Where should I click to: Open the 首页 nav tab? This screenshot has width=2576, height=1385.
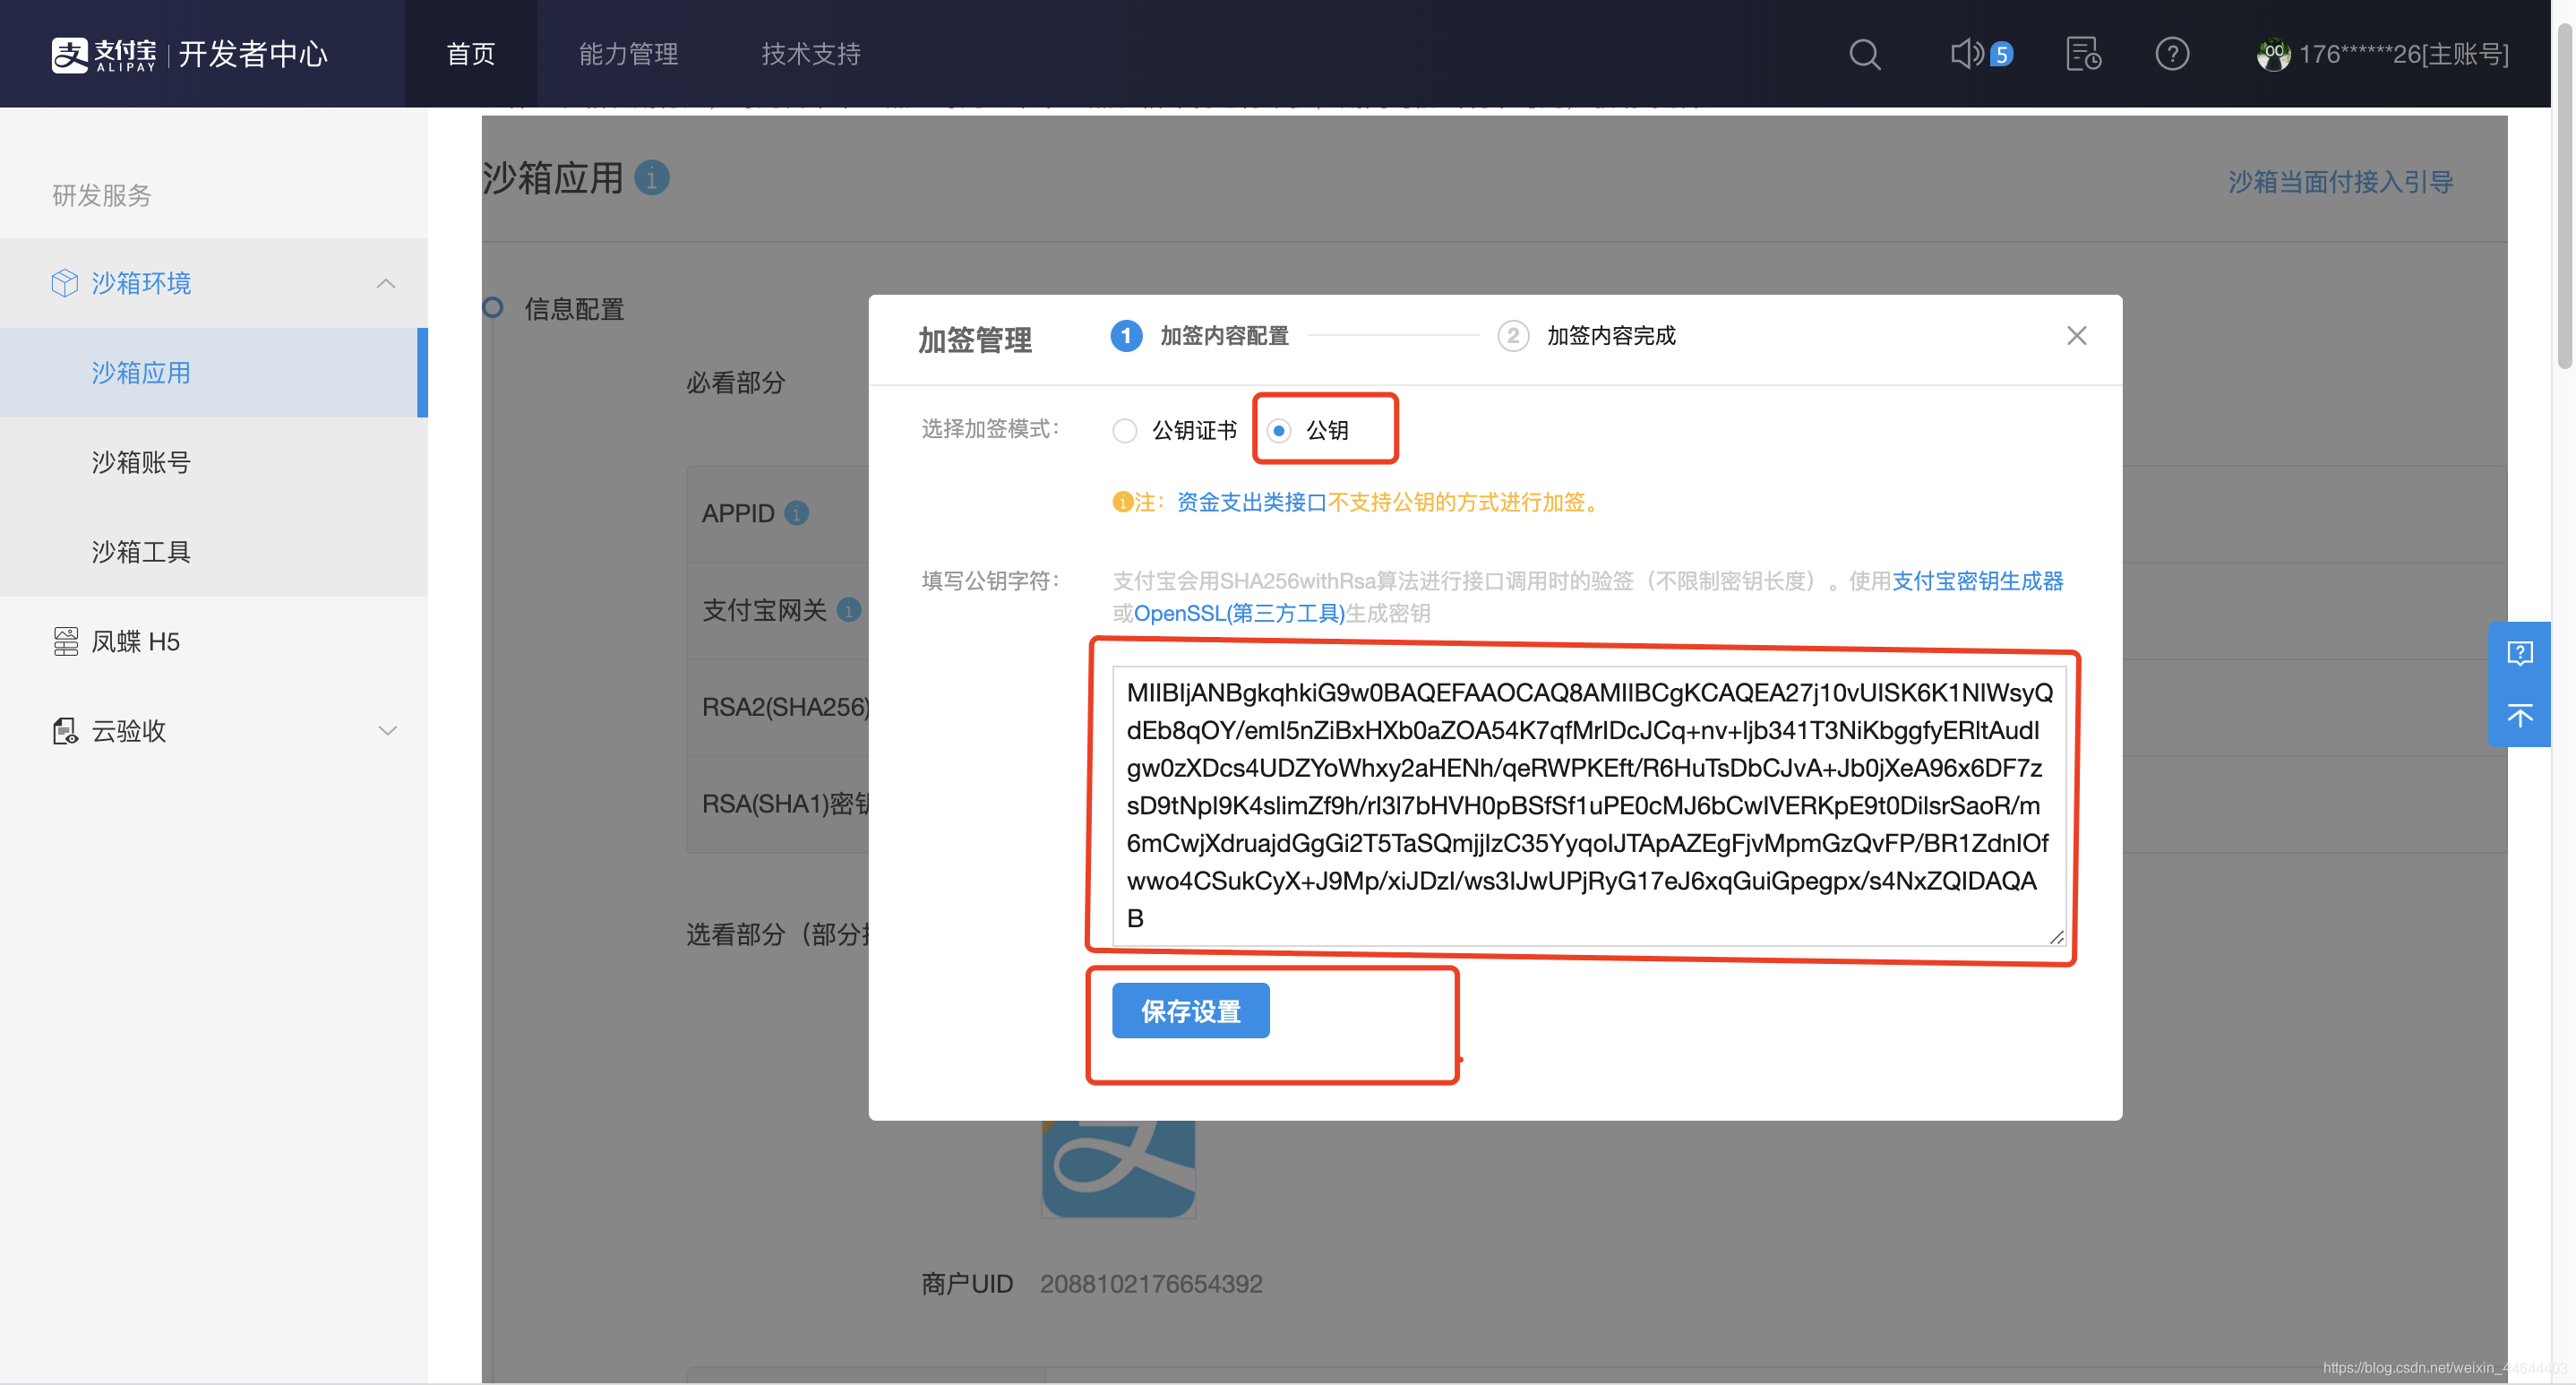[471, 54]
